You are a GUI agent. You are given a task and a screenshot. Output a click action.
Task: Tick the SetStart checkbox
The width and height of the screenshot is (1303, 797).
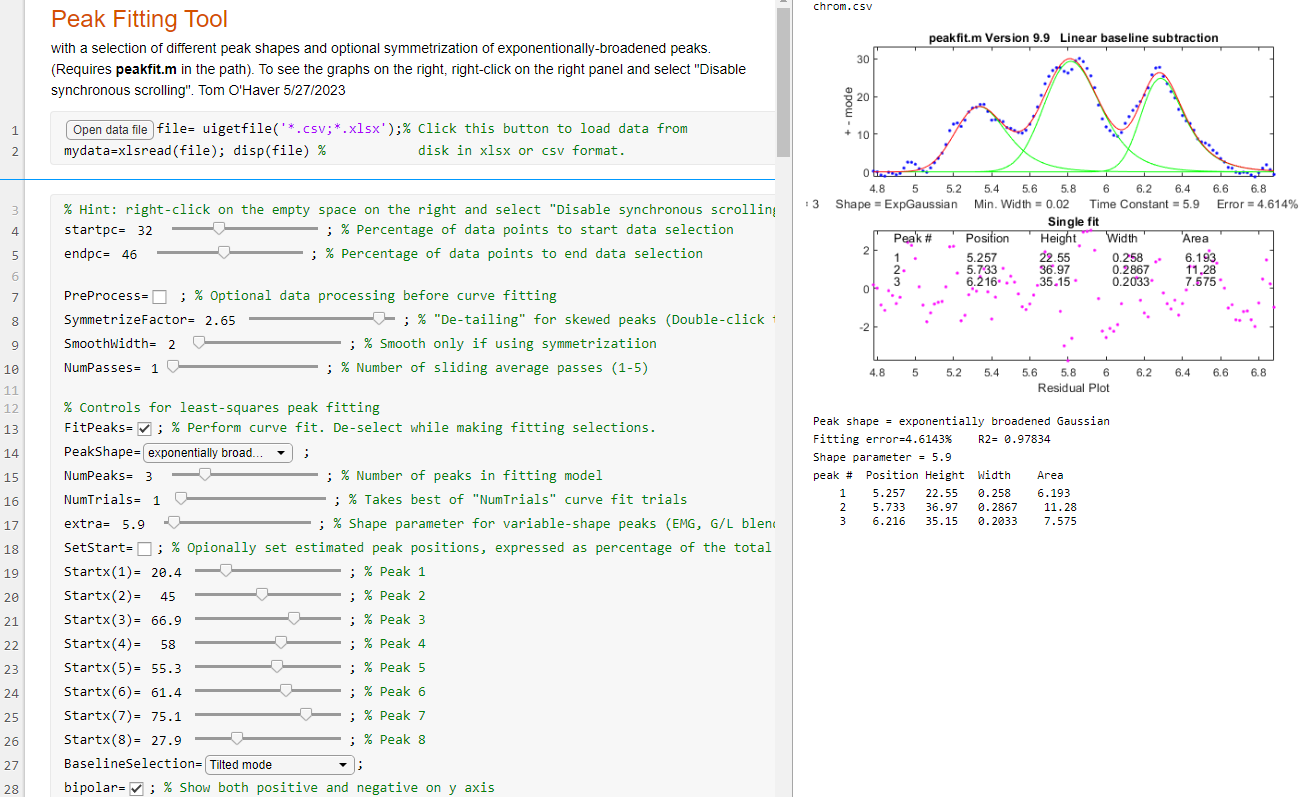(144, 548)
